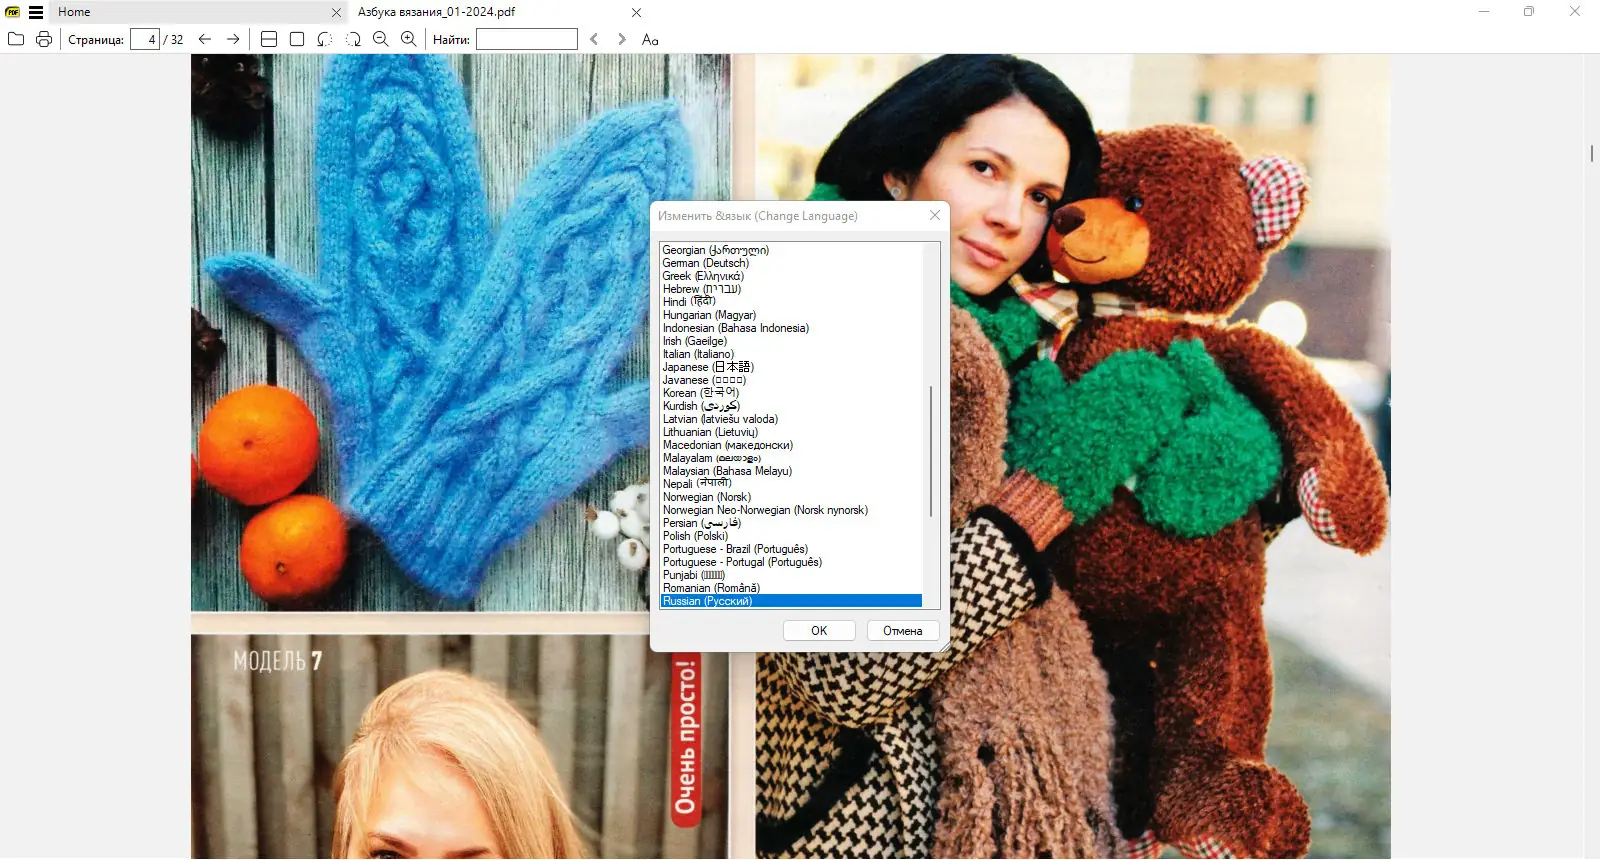Click the print icon in toolbar
This screenshot has height=860, width=1600.
(x=44, y=39)
